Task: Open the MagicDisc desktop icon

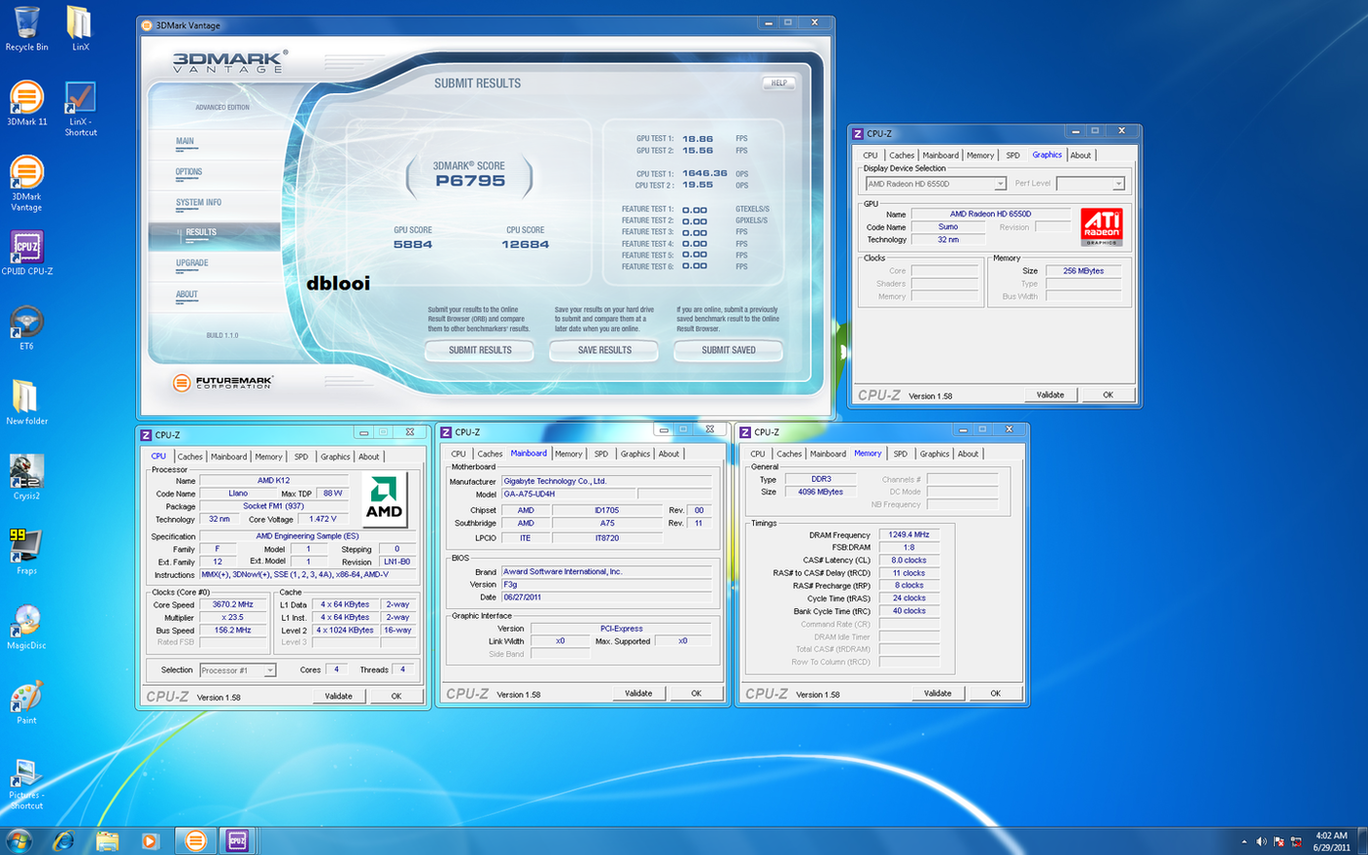Action: click(27, 620)
